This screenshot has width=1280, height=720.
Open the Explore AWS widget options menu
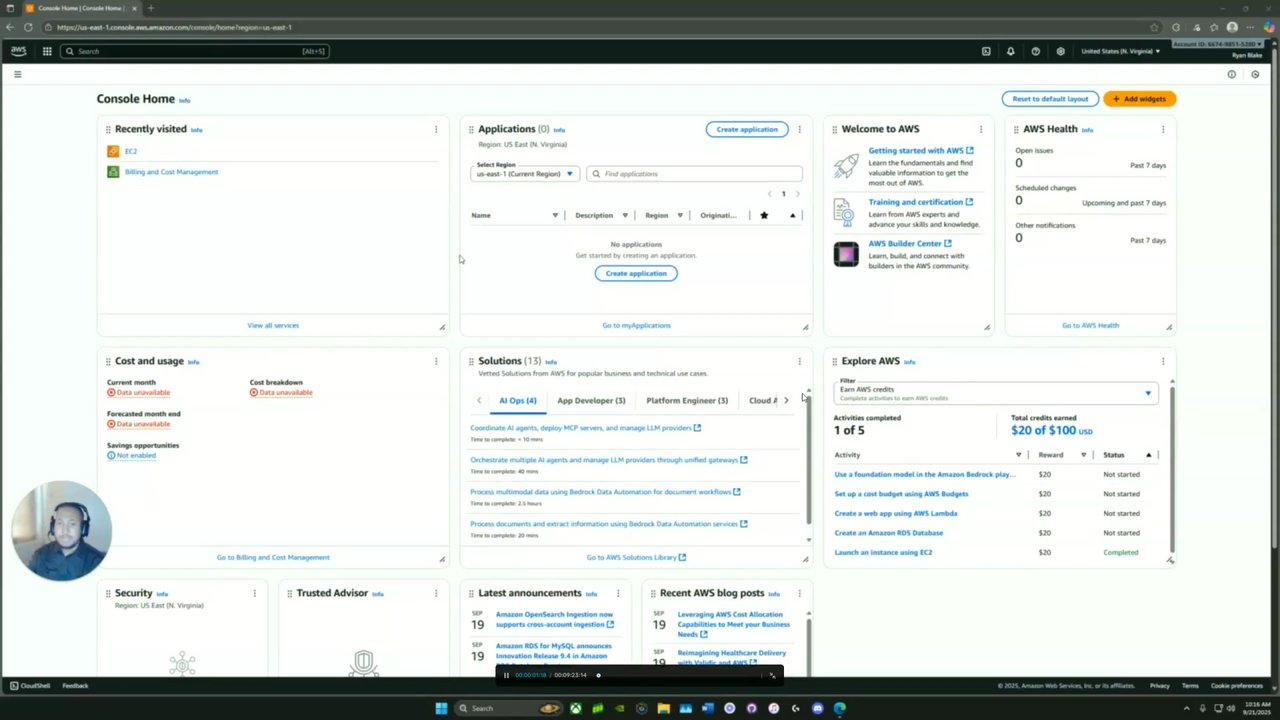[x=1163, y=361]
